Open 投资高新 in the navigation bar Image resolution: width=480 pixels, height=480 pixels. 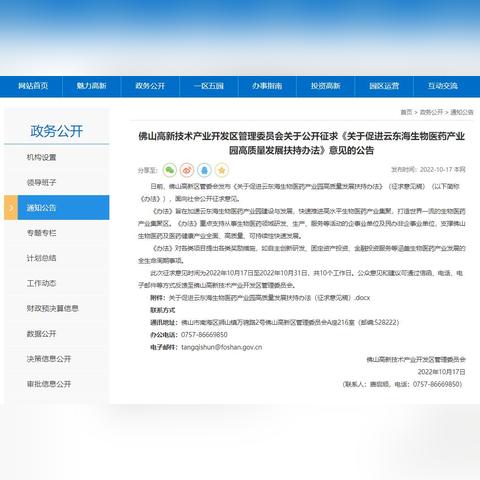pyautogui.click(x=326, y=86)
